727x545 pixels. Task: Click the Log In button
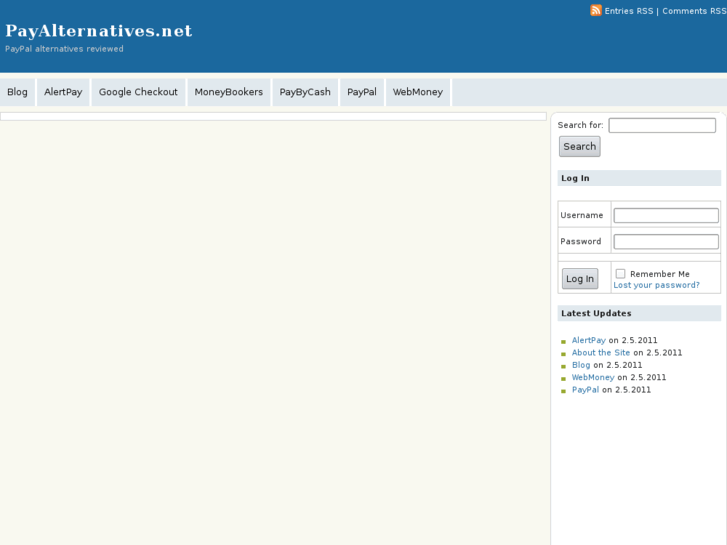point(580,279)
